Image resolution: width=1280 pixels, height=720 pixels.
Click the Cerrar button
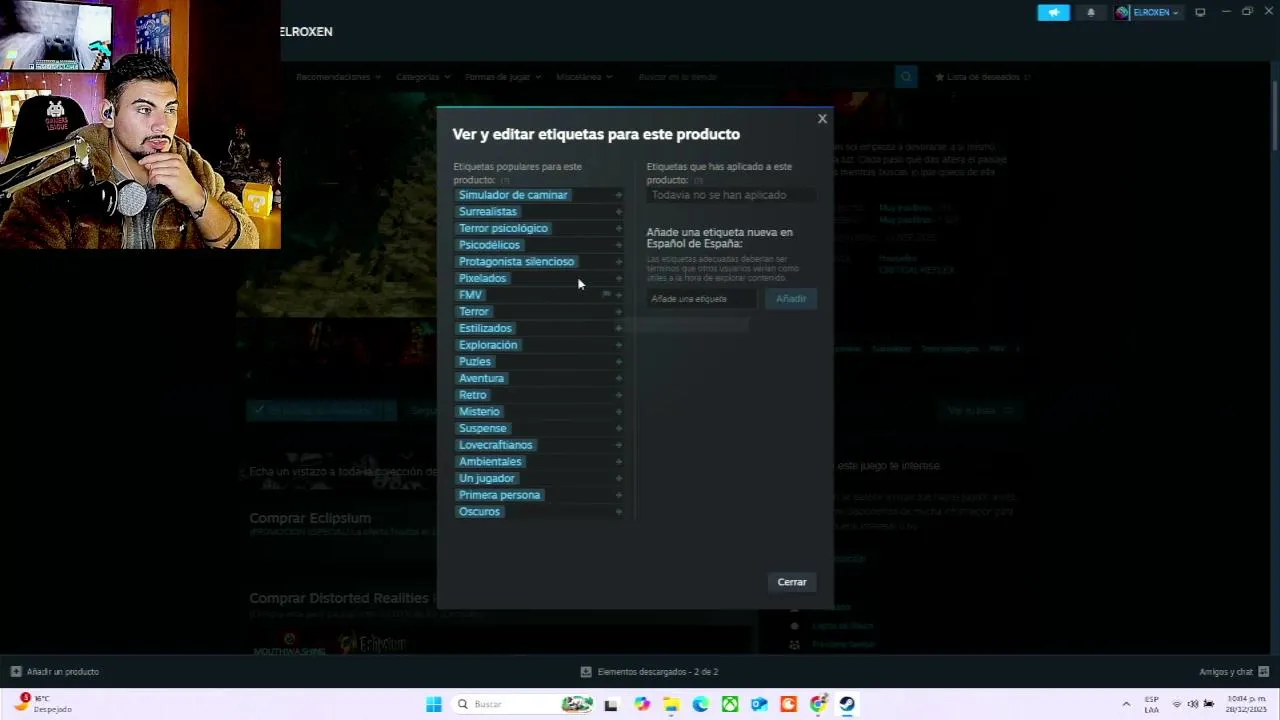coord(792,582)
